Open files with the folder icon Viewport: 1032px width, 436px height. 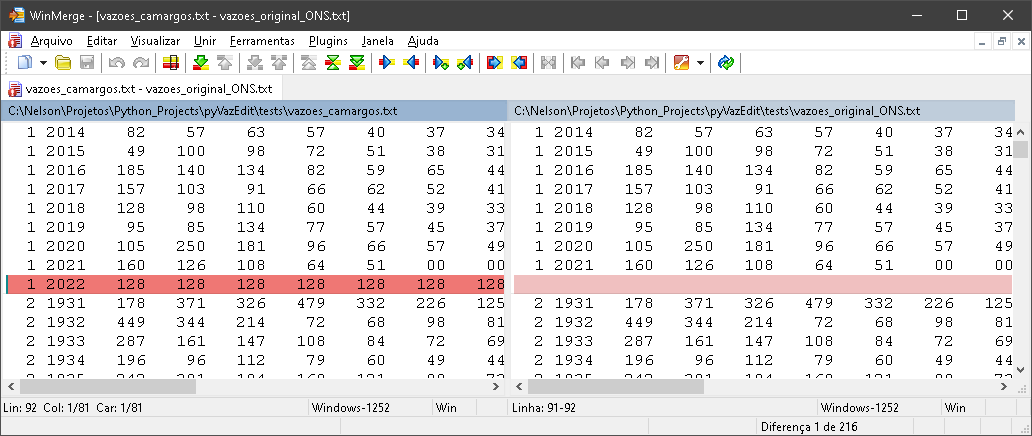63,63
